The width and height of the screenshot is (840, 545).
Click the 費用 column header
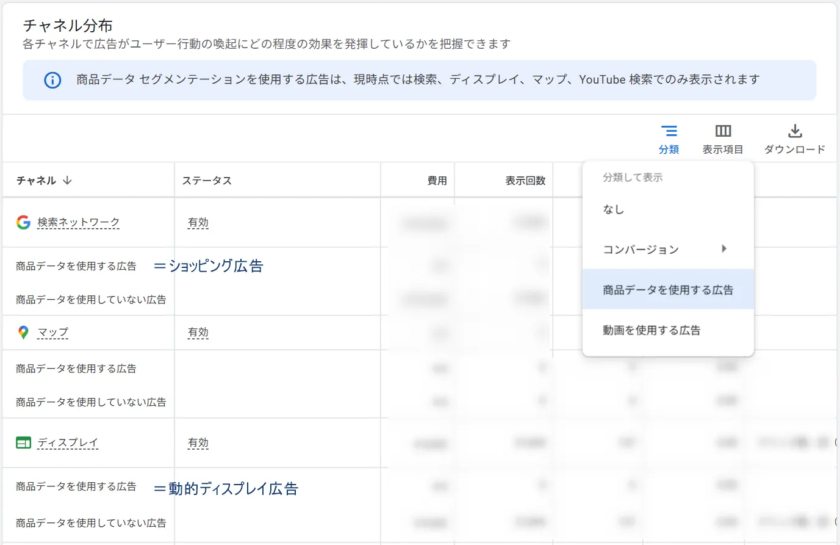[x=437, y=181]
